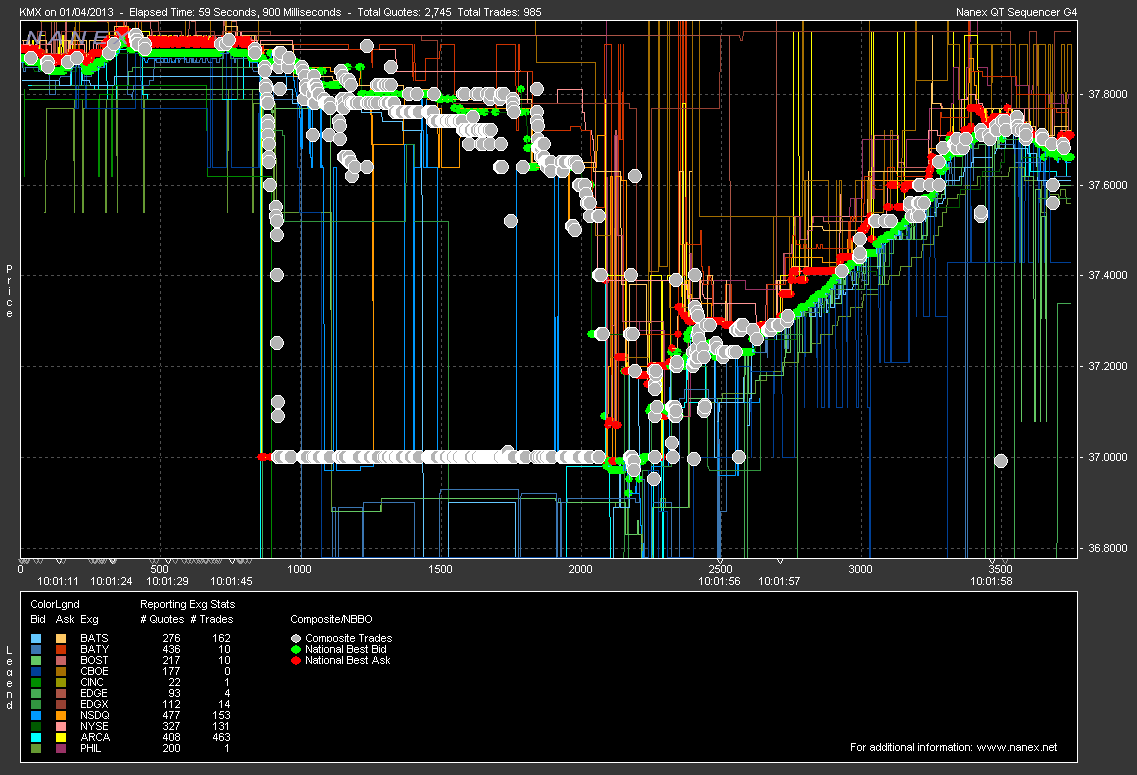1137x775 pixels.
Task: Click the 'ColorLgnd' heading
Action: click(x=55, y=605)
